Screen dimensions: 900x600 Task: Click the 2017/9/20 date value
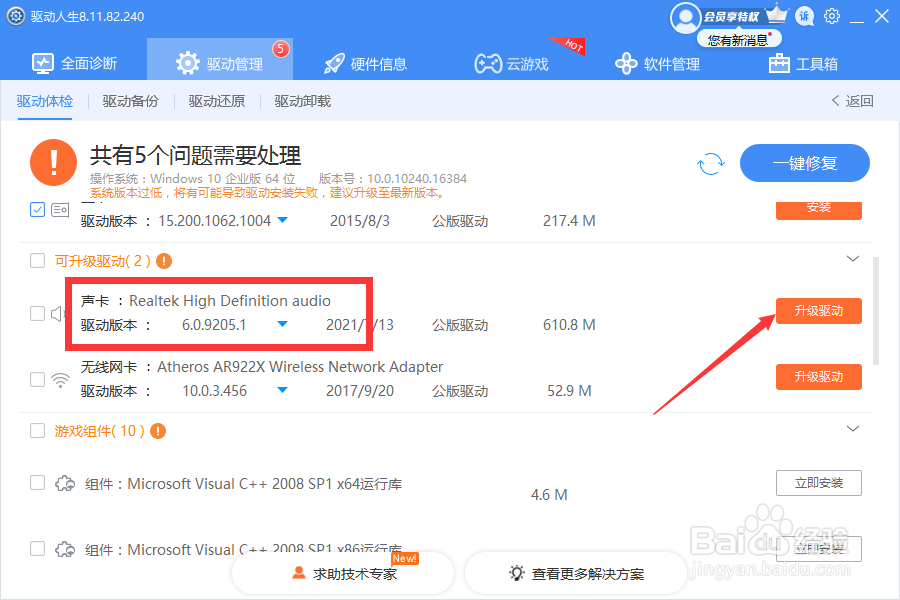(360, 391)
